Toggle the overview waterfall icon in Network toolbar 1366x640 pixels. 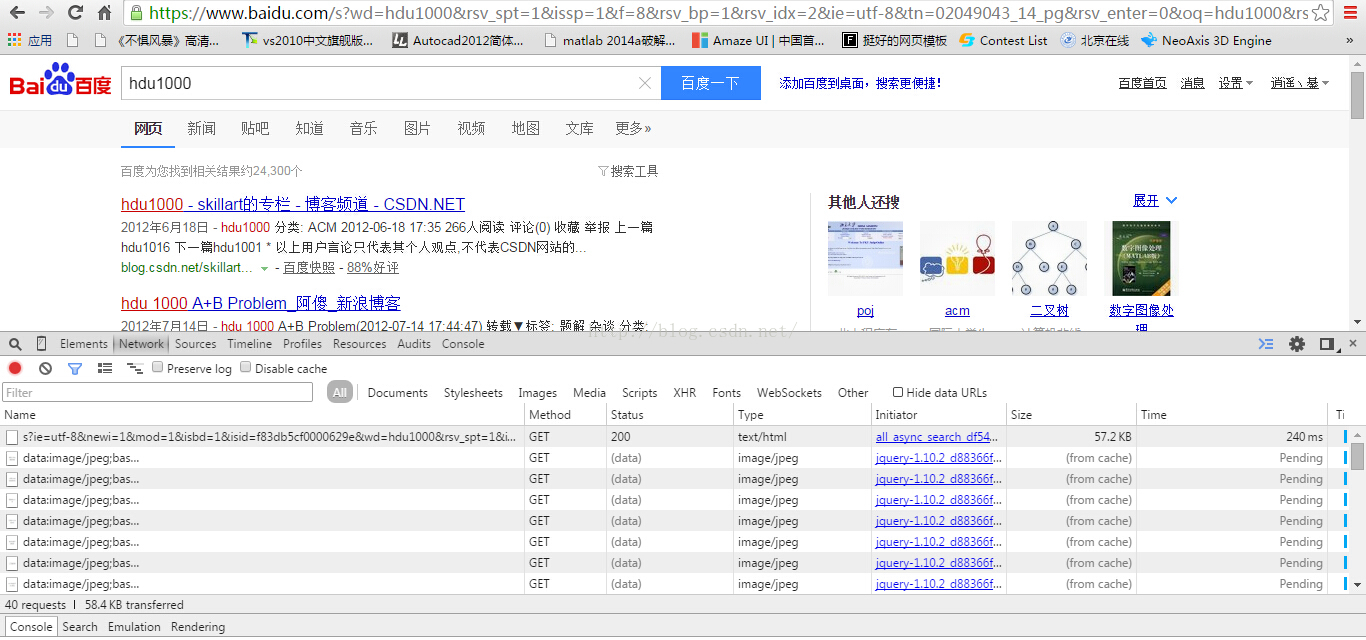135,369
